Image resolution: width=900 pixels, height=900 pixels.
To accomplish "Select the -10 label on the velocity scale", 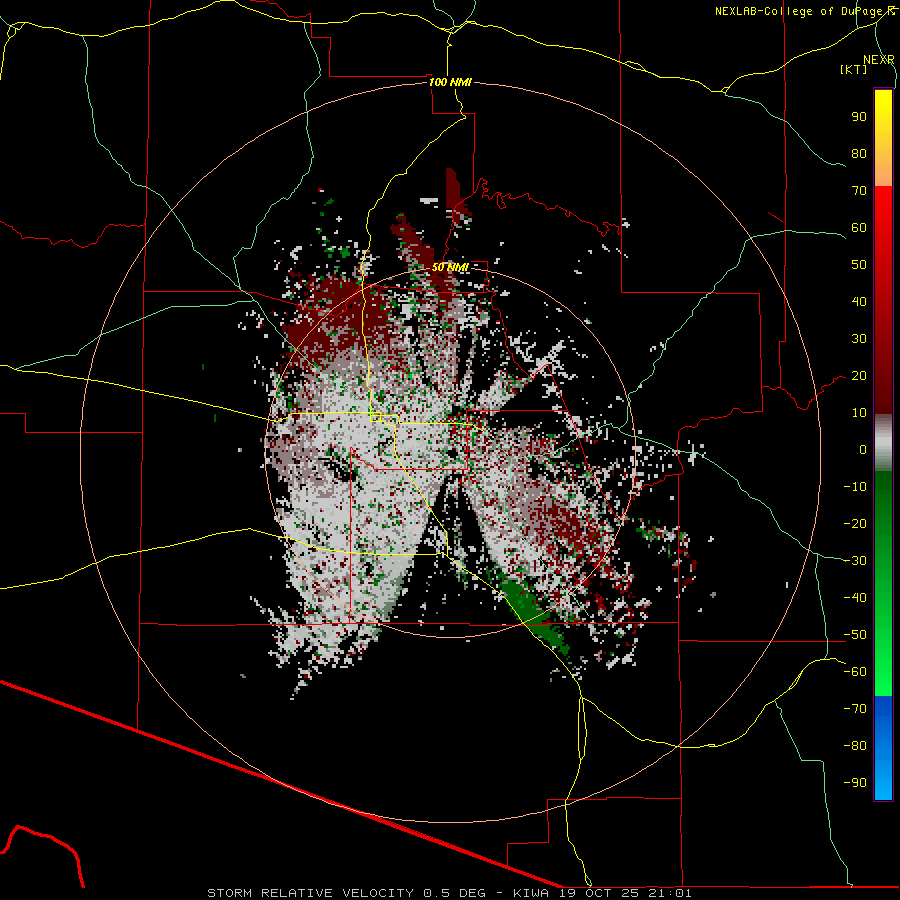I will click(x=855, y=487).
